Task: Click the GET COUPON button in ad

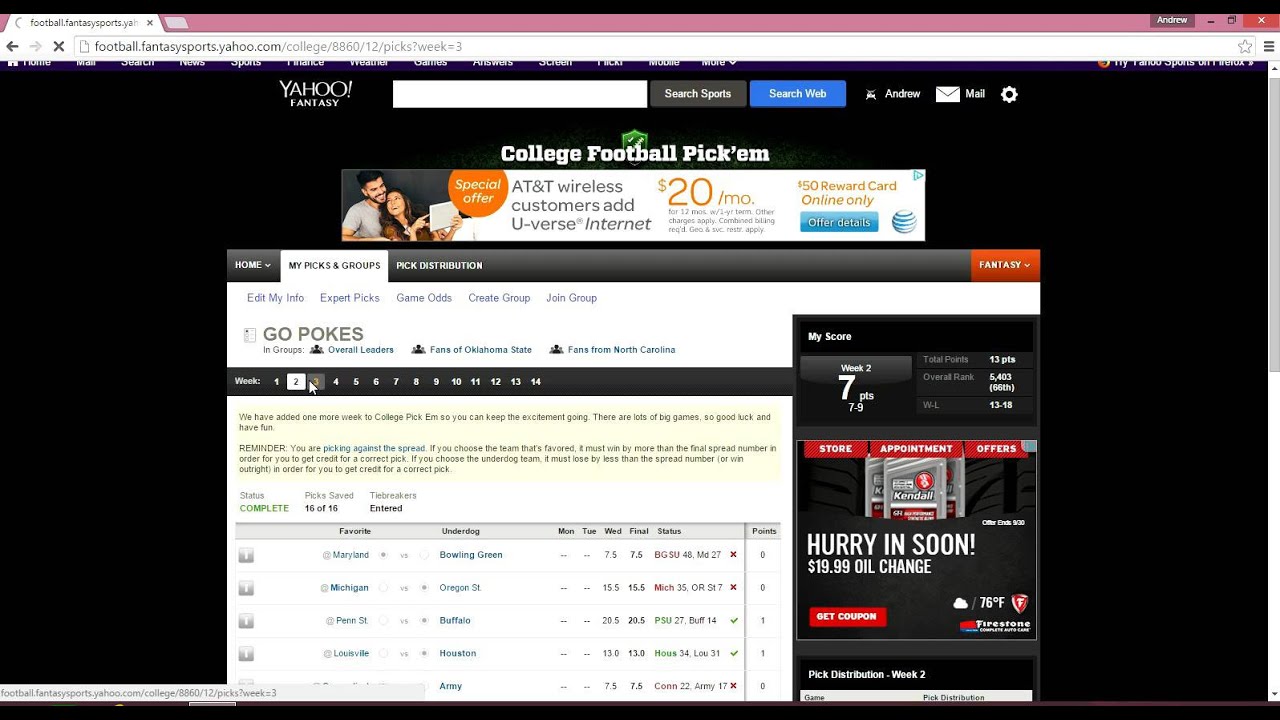Action: 847,617
